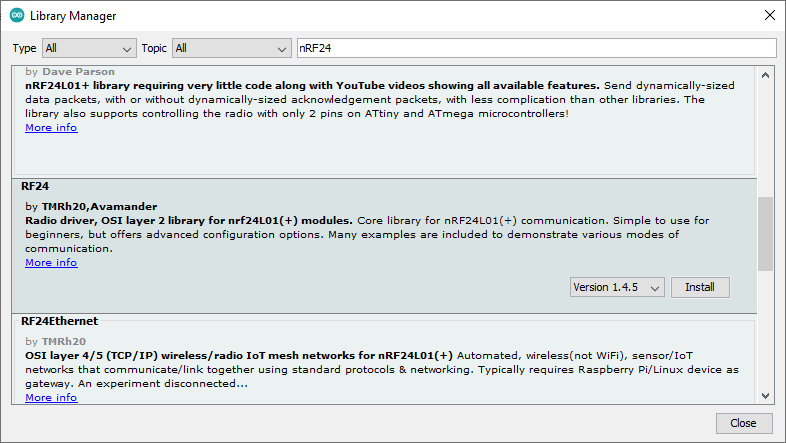Click the Topic dropdown arrow chevron
This screenshot has height=443, width=786.
coord(282,49)
